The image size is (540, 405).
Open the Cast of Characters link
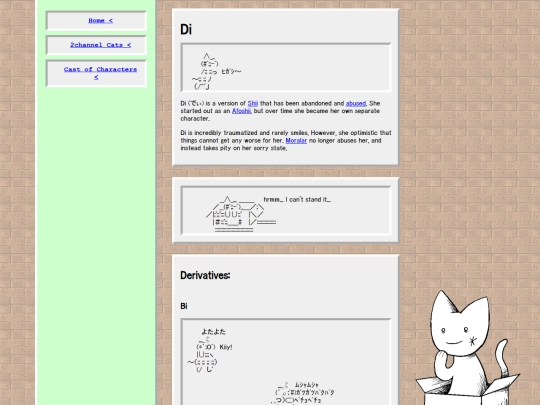[x=100, y=73]
